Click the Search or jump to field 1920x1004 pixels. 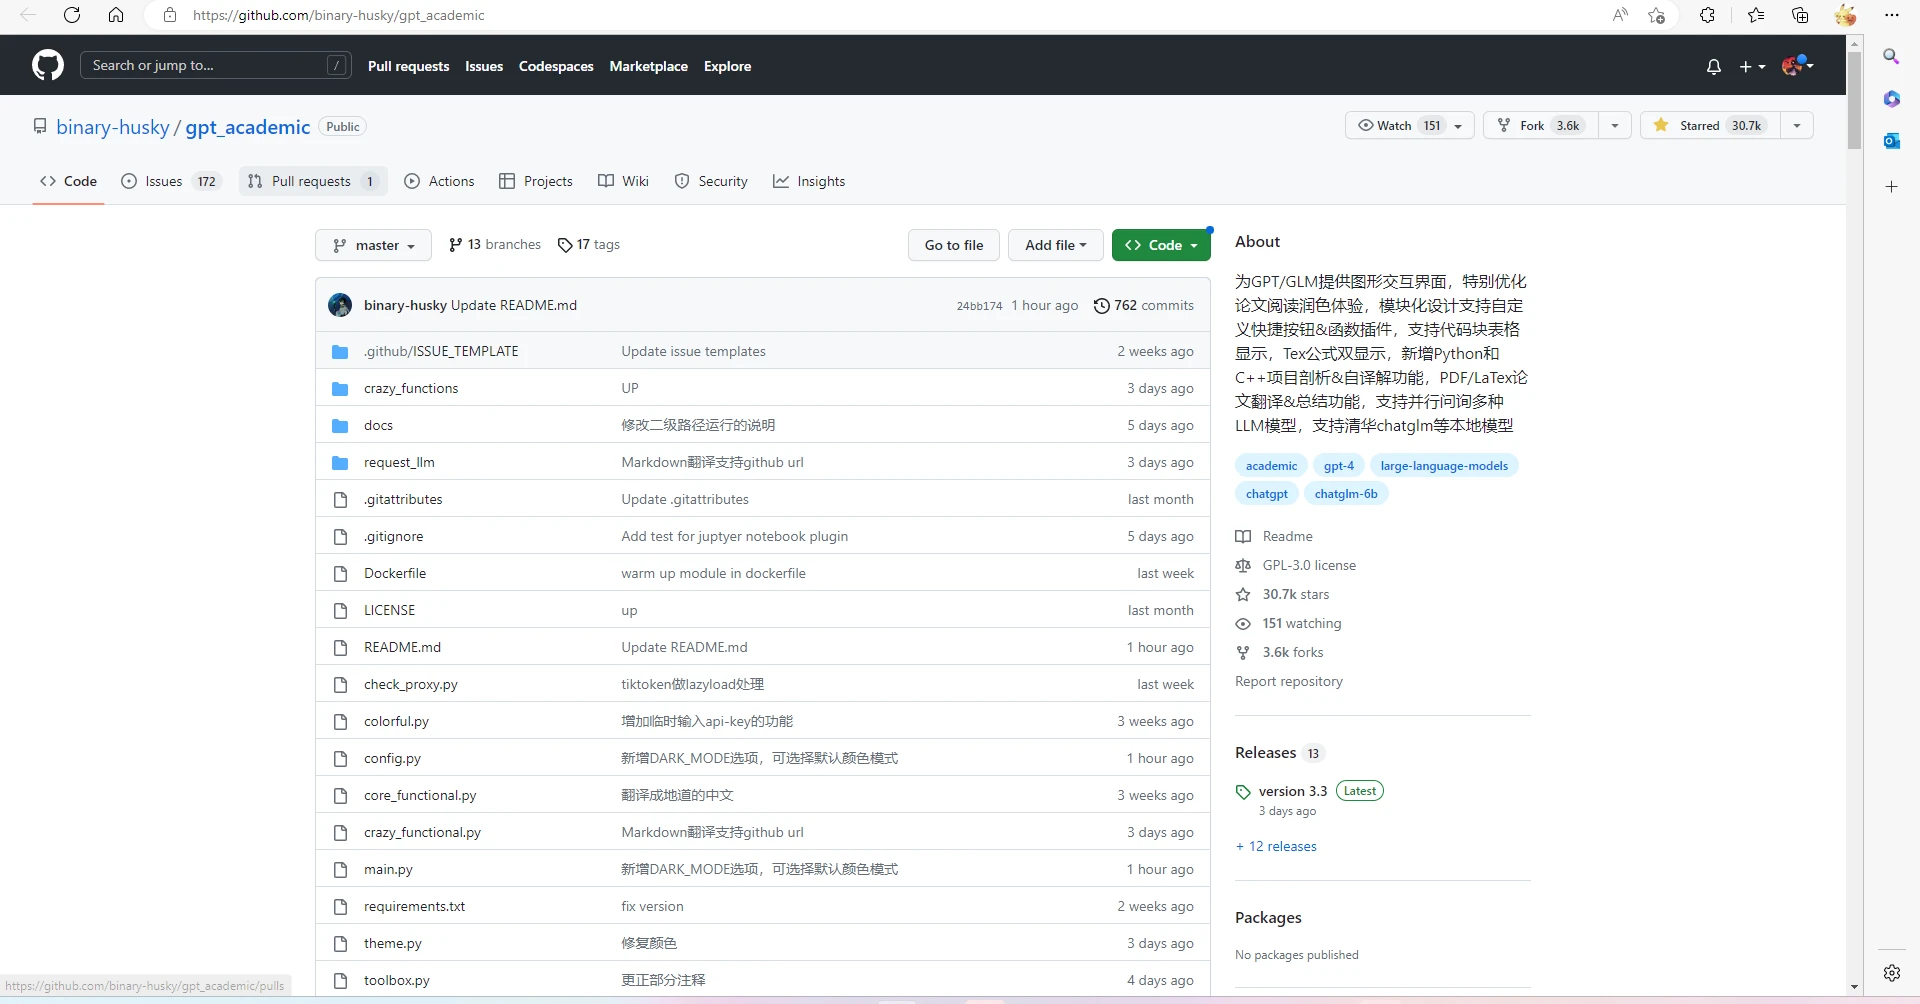[x=215, y=65]
